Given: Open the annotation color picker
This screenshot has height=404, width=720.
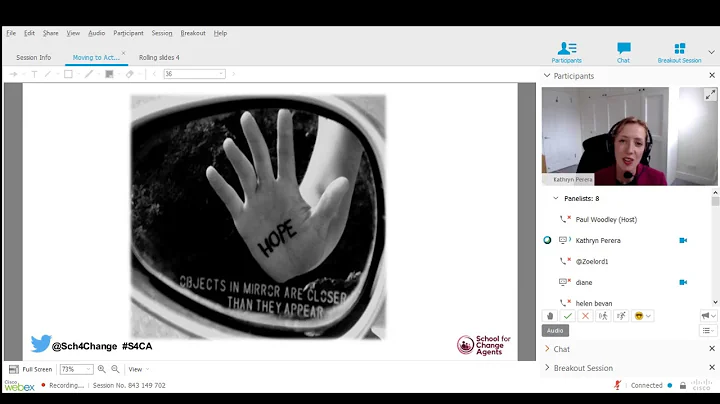Looking at the screenshot, I should [109, 74].
